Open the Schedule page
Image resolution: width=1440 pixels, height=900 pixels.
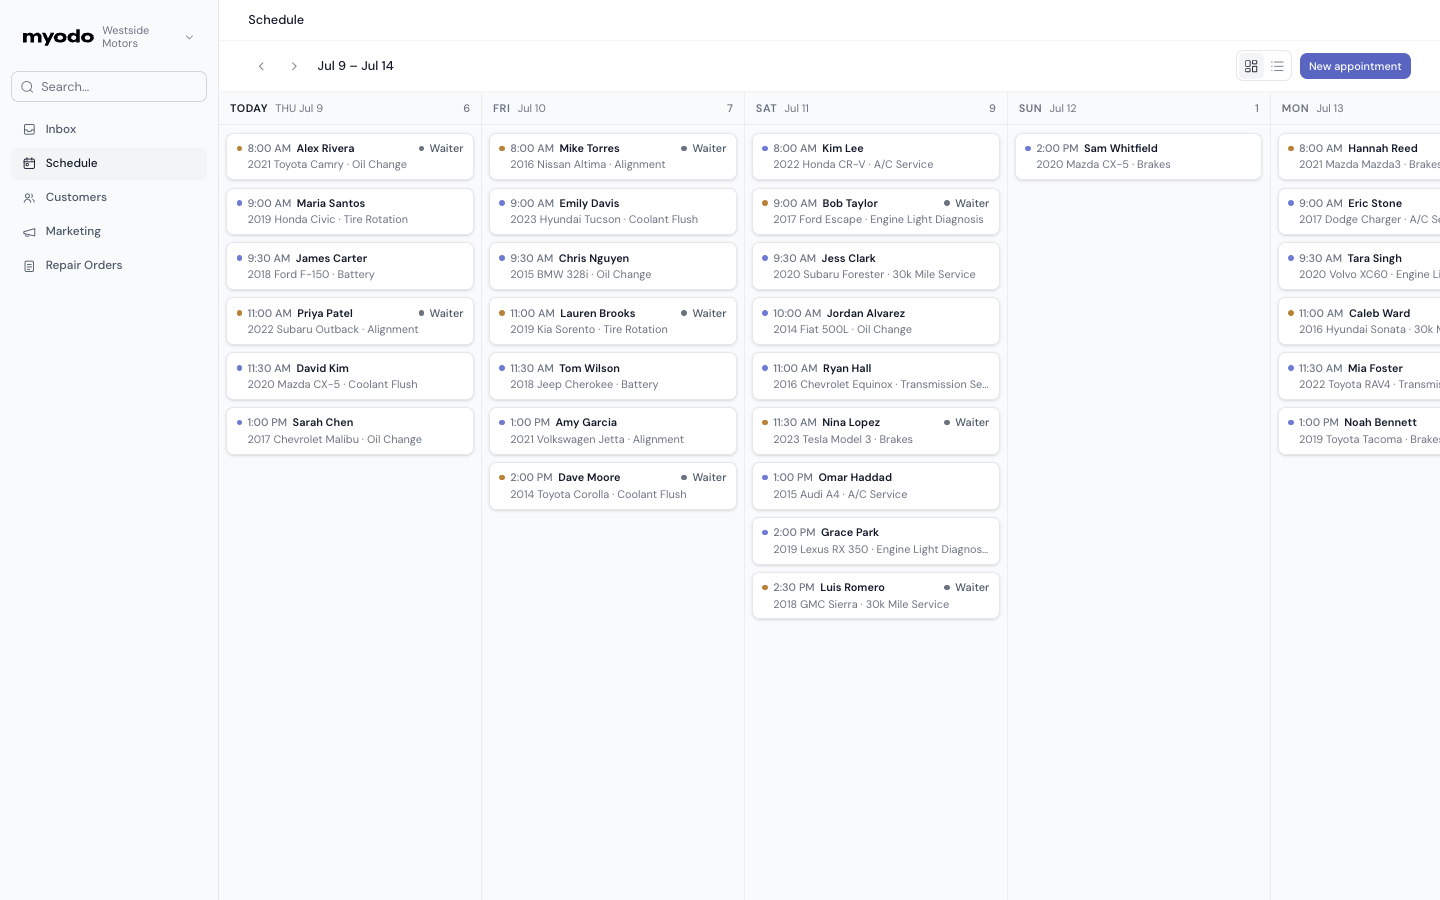(x=109, y=163)
